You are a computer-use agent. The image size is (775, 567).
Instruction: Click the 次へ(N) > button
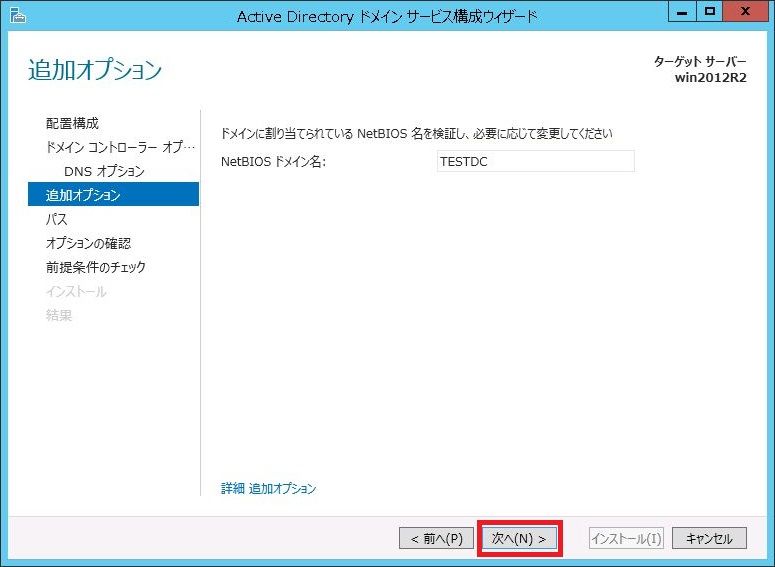519,538
